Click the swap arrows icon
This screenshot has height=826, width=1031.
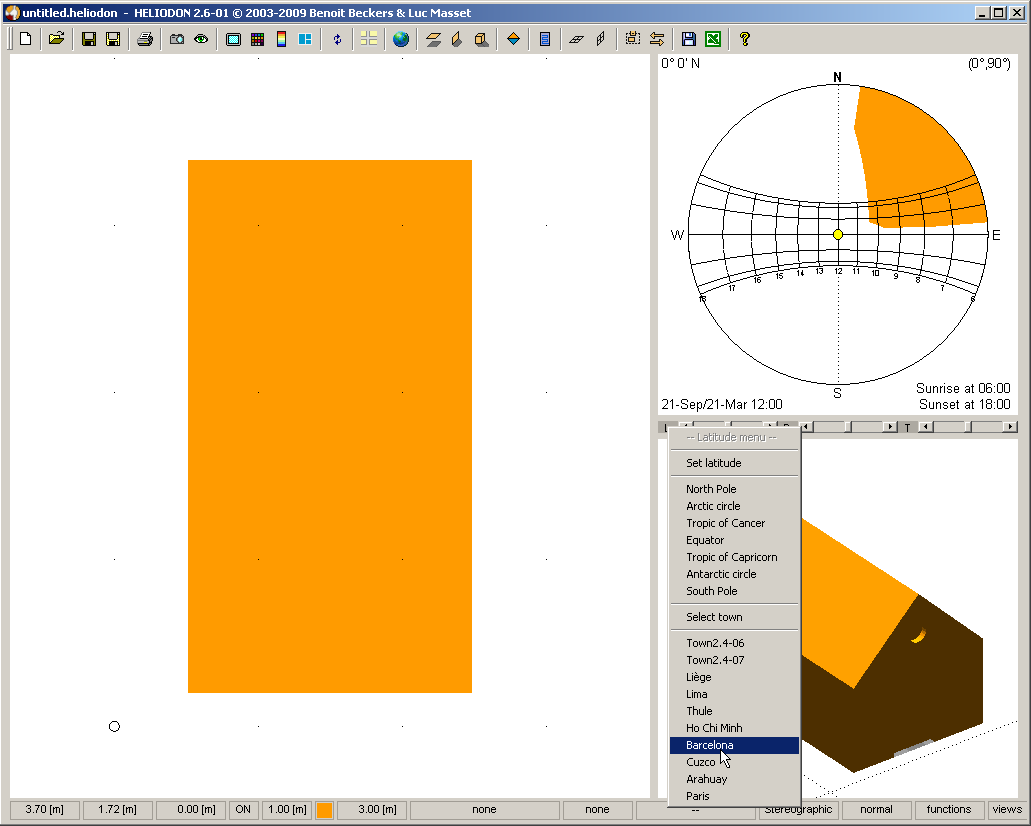[657, 39]
